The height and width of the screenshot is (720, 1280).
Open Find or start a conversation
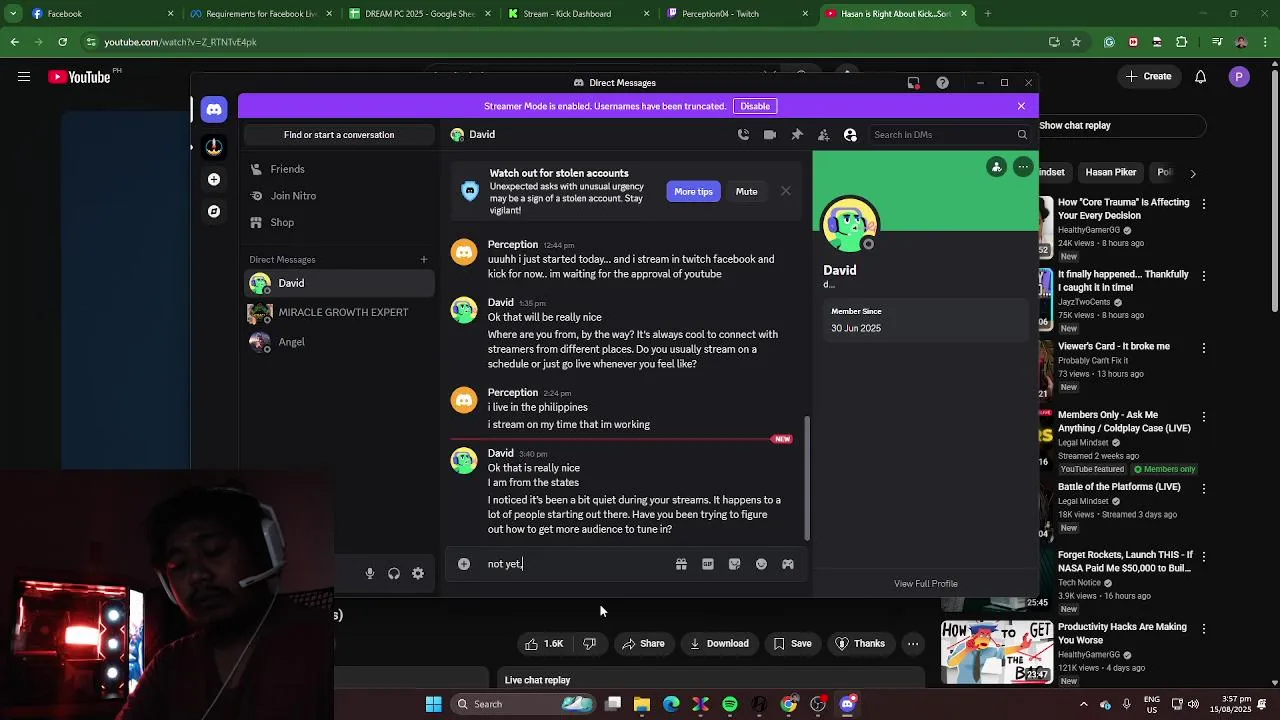(339, 135)
